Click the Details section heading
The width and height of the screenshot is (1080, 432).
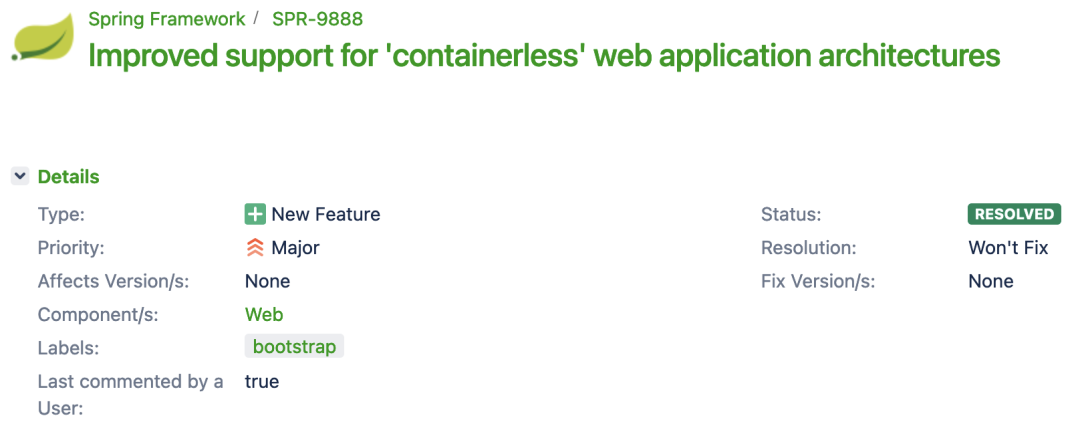tap(68, 177)
